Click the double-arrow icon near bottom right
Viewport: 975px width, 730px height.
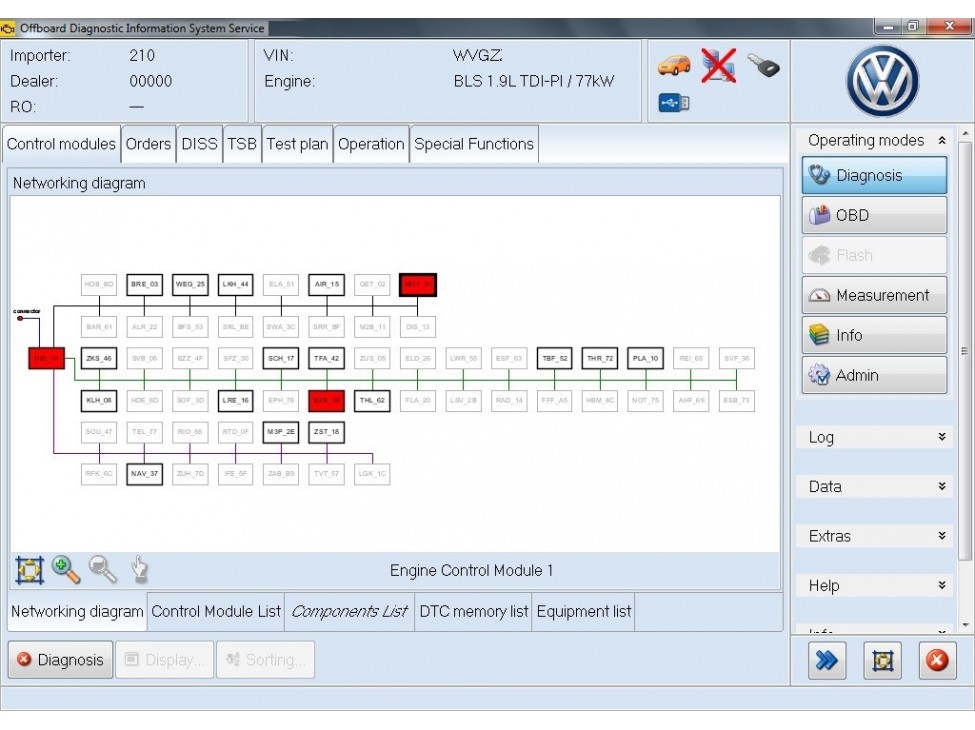(826, 660)
